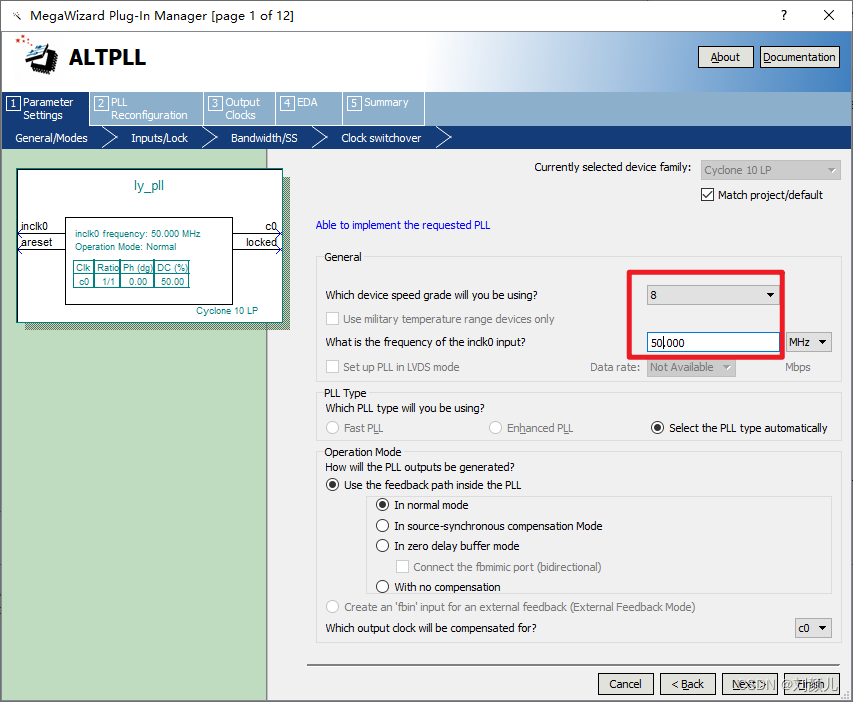This screenshot has height=702, width=853.
Task: Click the 'Able to implement the requested PLL' message
Action: click(x=403, y=225)
